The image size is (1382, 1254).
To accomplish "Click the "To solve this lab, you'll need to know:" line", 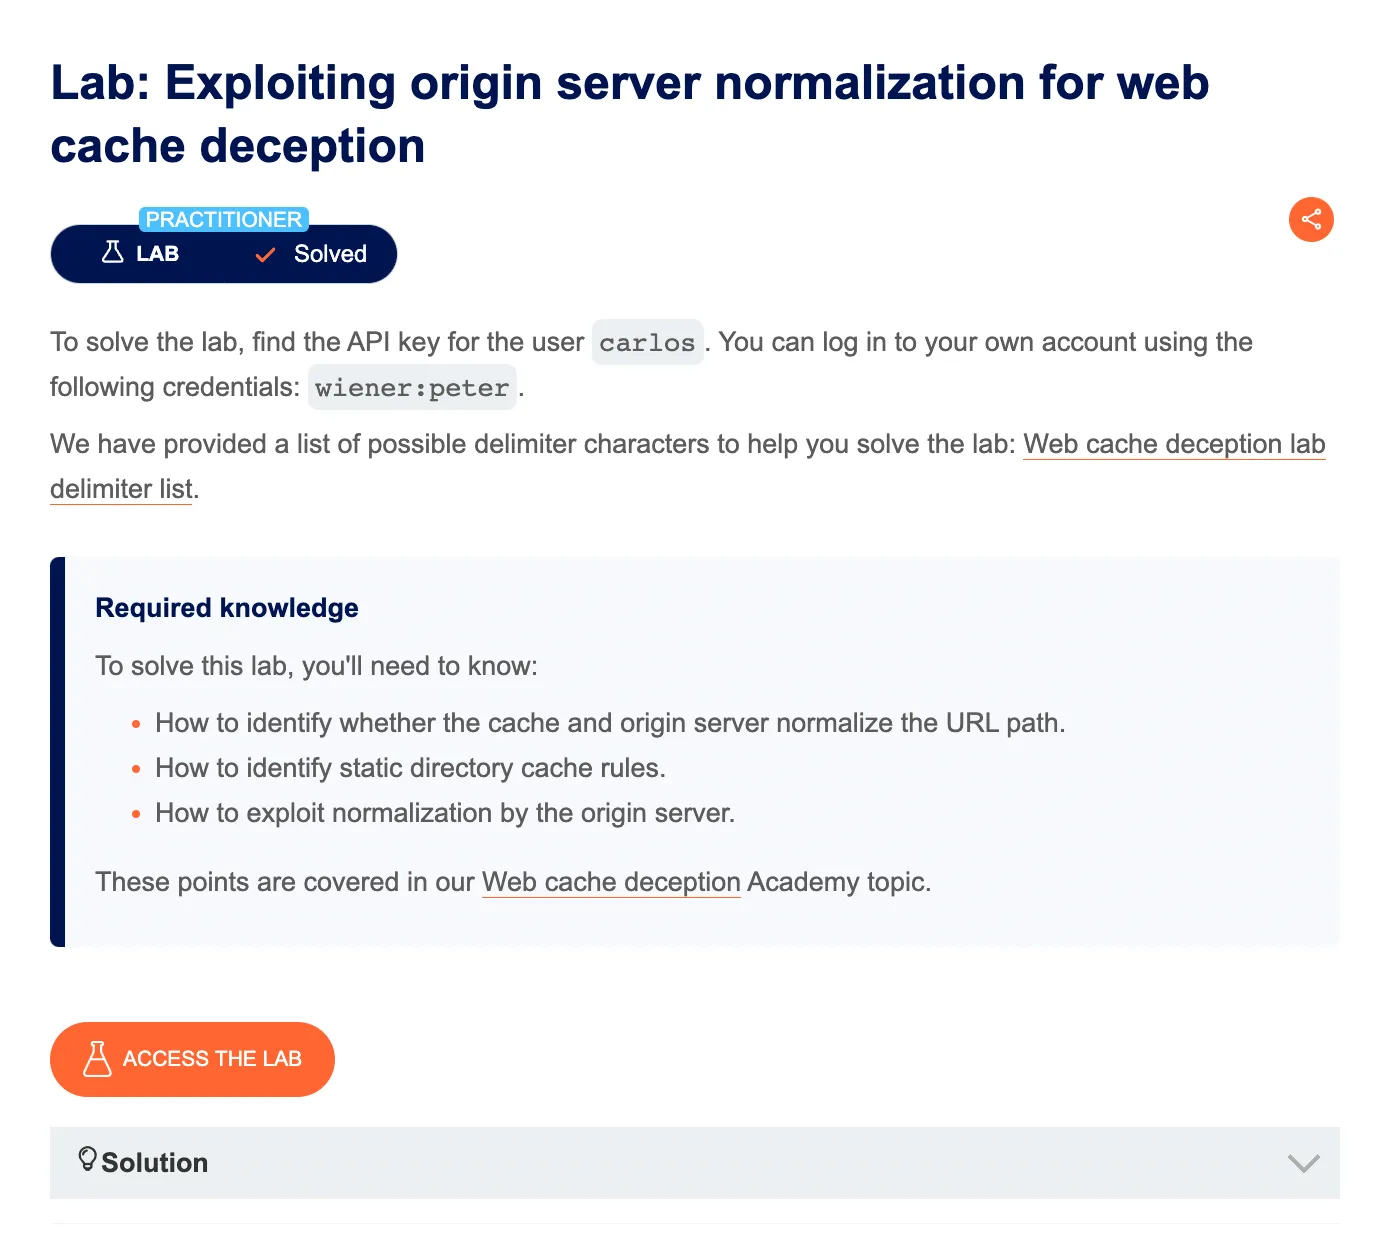I will coord(316,666).
